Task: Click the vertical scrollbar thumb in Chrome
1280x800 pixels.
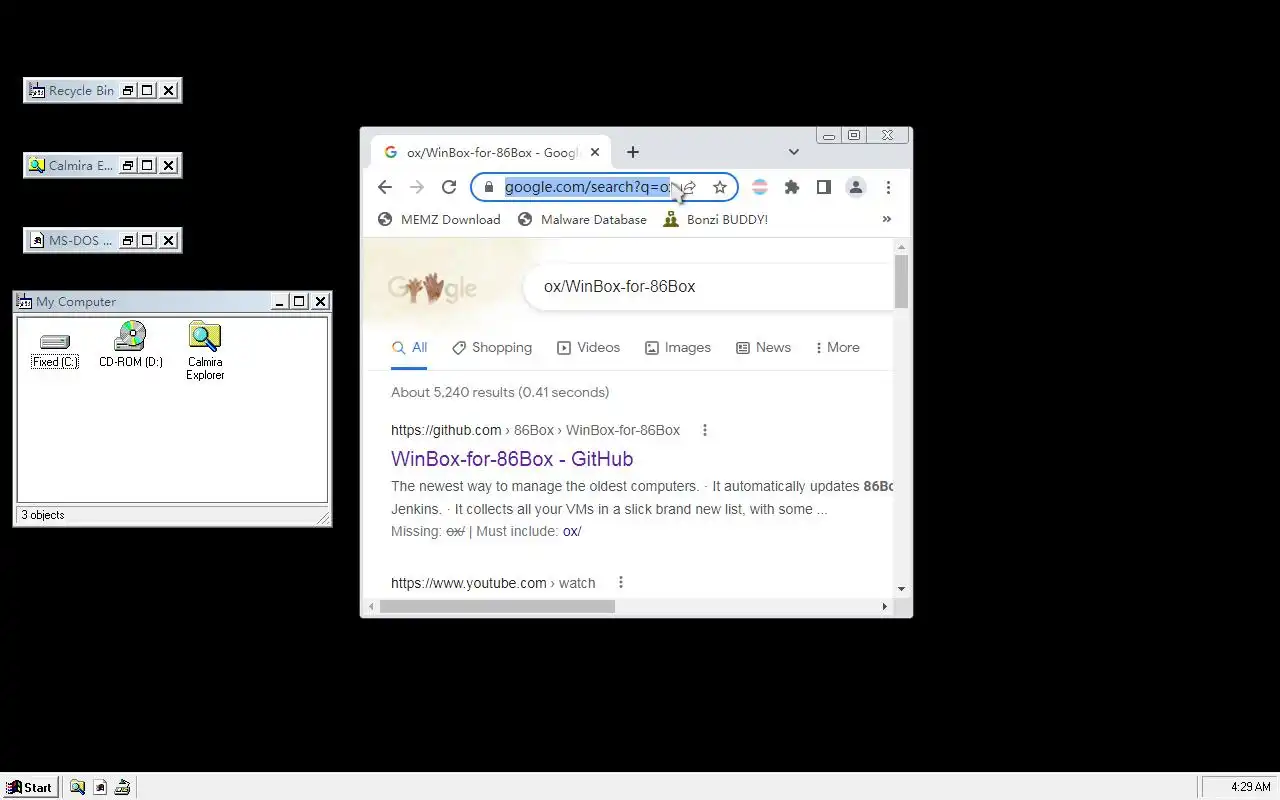Action: 901,281
